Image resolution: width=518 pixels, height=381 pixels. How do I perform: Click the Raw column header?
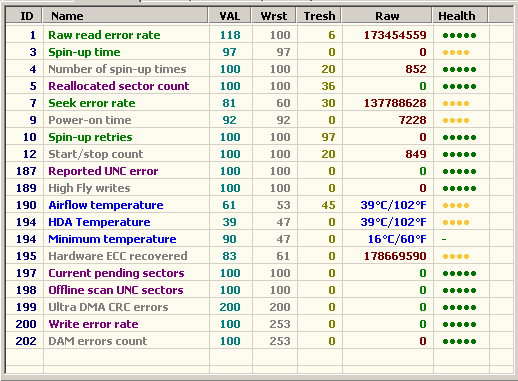point(387,16)
